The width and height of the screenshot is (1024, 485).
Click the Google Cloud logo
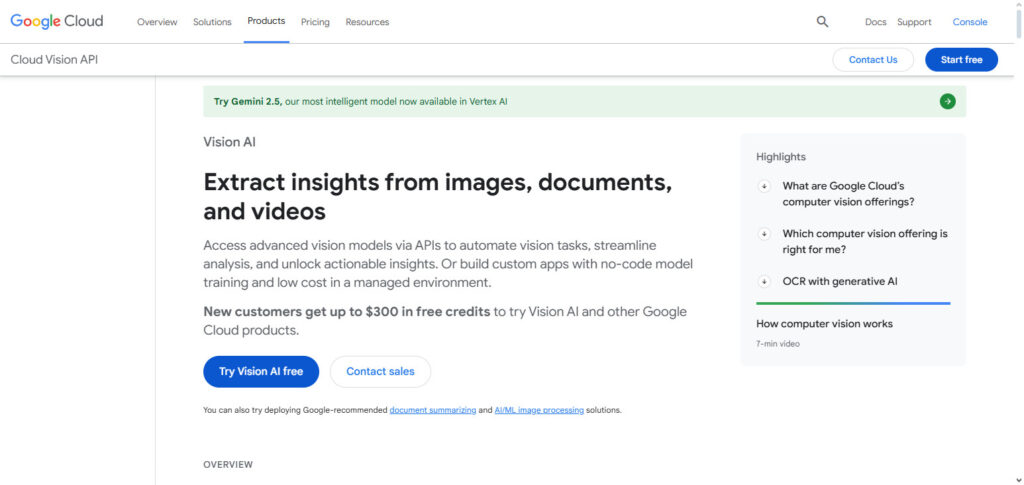tap(57, 22)
